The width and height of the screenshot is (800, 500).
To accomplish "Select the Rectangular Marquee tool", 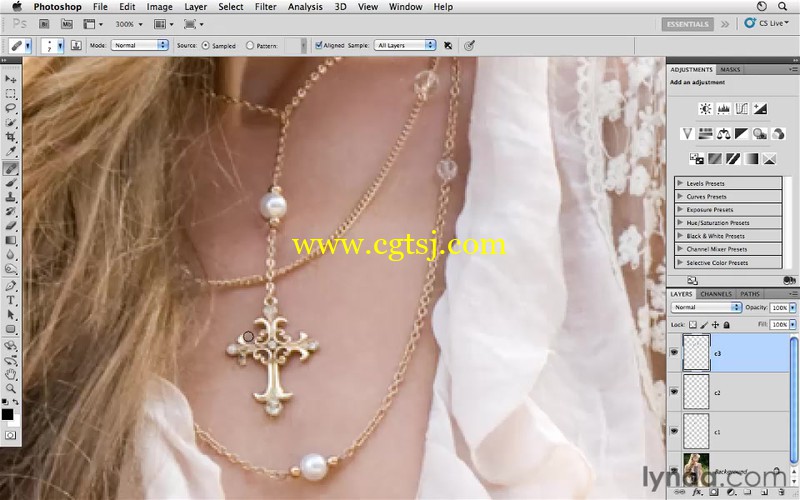I will click(x=11, y=94).
